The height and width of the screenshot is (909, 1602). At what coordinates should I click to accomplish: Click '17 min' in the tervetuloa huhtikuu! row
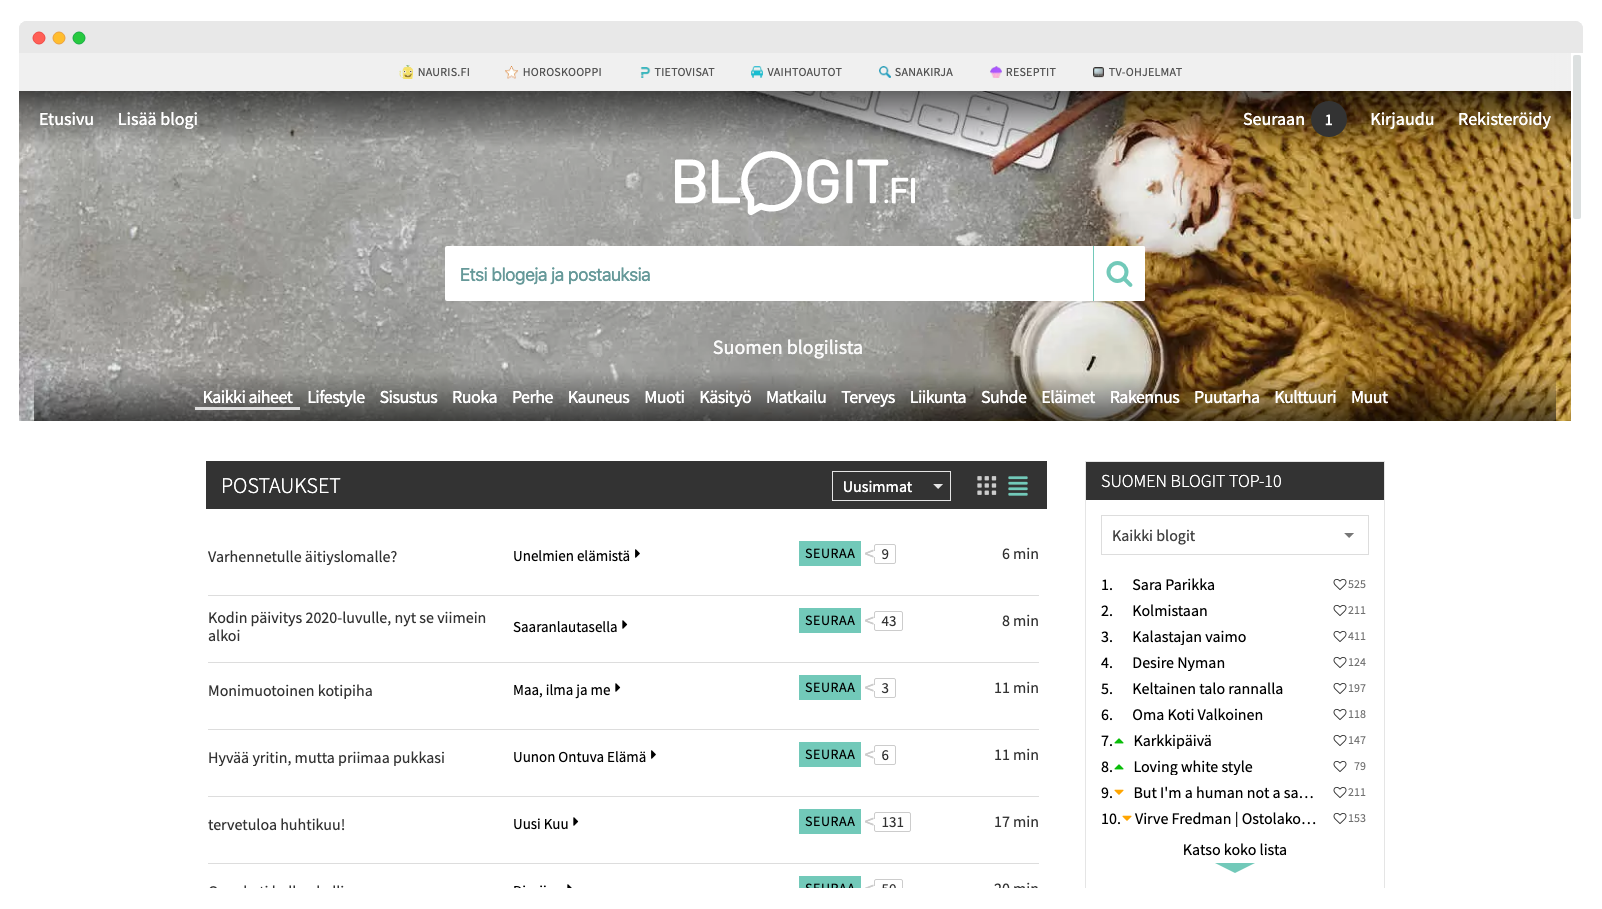coord(1016,822)
